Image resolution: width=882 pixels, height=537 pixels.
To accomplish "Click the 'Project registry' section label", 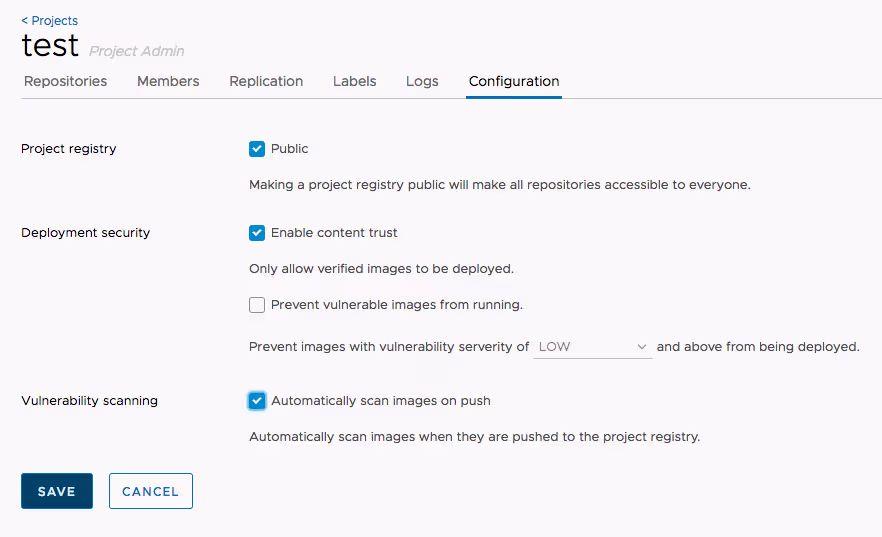I will pos(69,149).
